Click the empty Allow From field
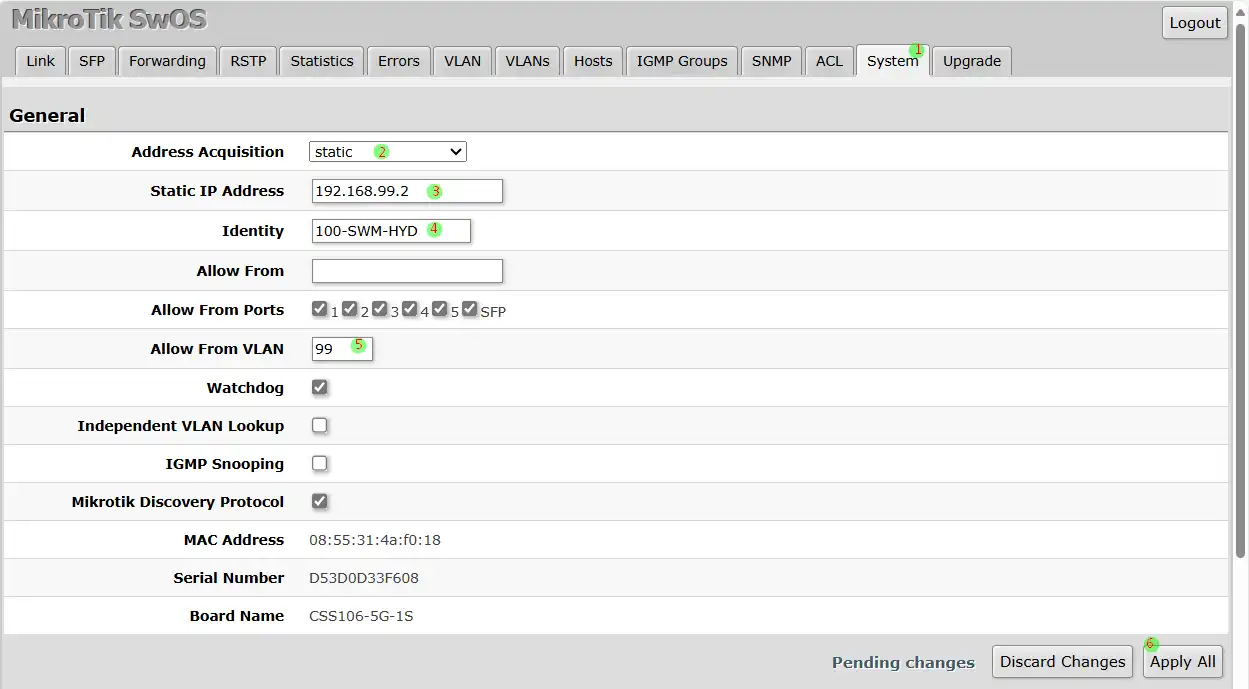 [x=407, y=271]
